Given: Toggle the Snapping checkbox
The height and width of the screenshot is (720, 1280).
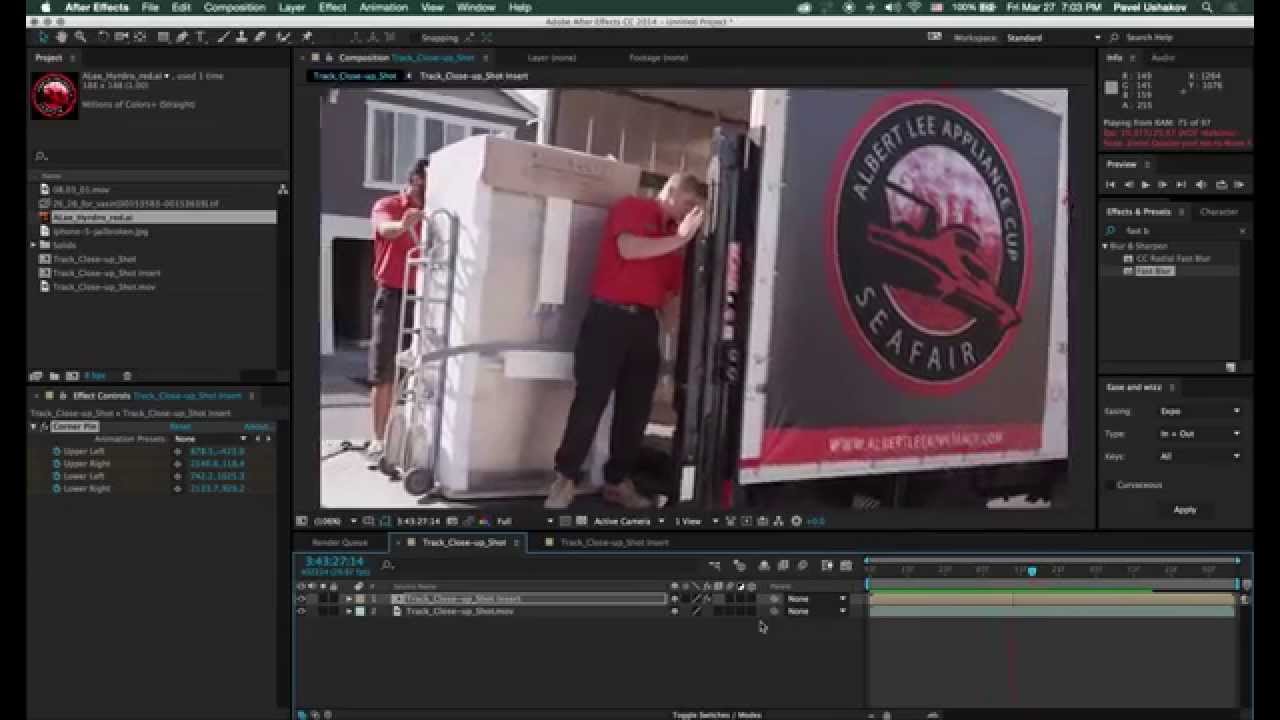Looking at the screenshot, I should click(414, 38).
